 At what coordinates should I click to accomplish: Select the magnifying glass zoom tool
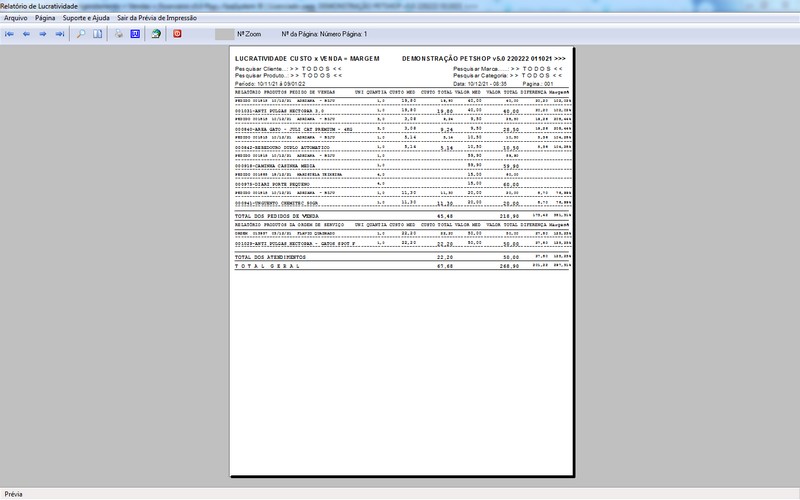pos(81,34)
